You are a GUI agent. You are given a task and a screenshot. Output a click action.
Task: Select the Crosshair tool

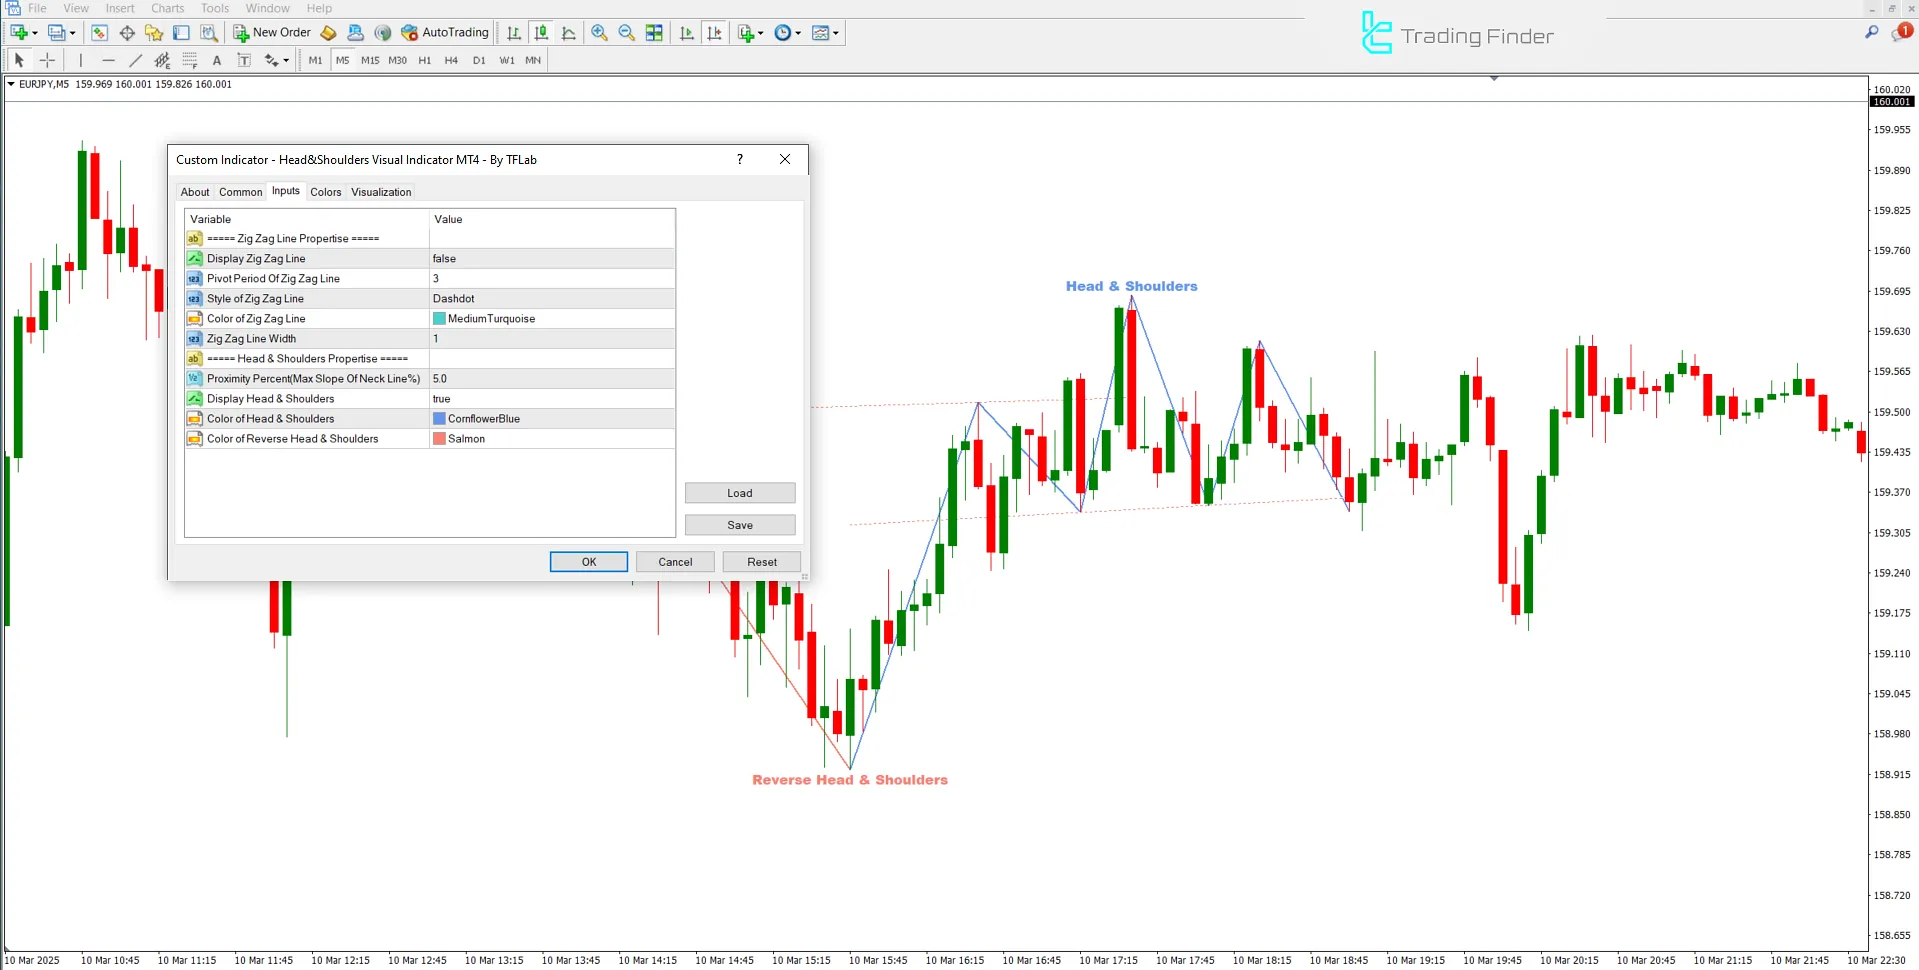click(47, 60)
